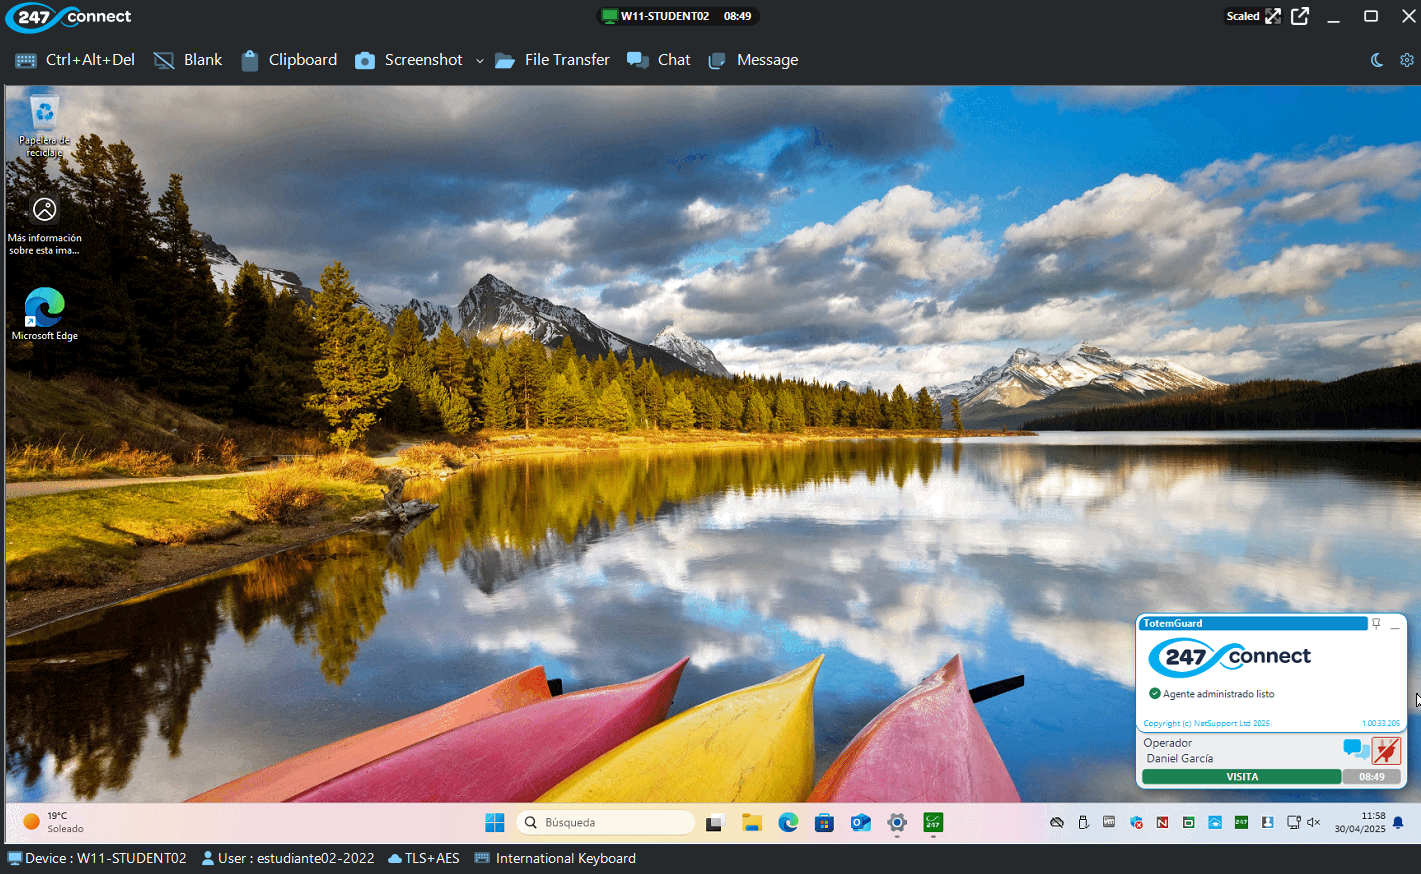1421x874 pixels.
Task: Toggle the Scaled view mode
Action: click(1253, 16)
